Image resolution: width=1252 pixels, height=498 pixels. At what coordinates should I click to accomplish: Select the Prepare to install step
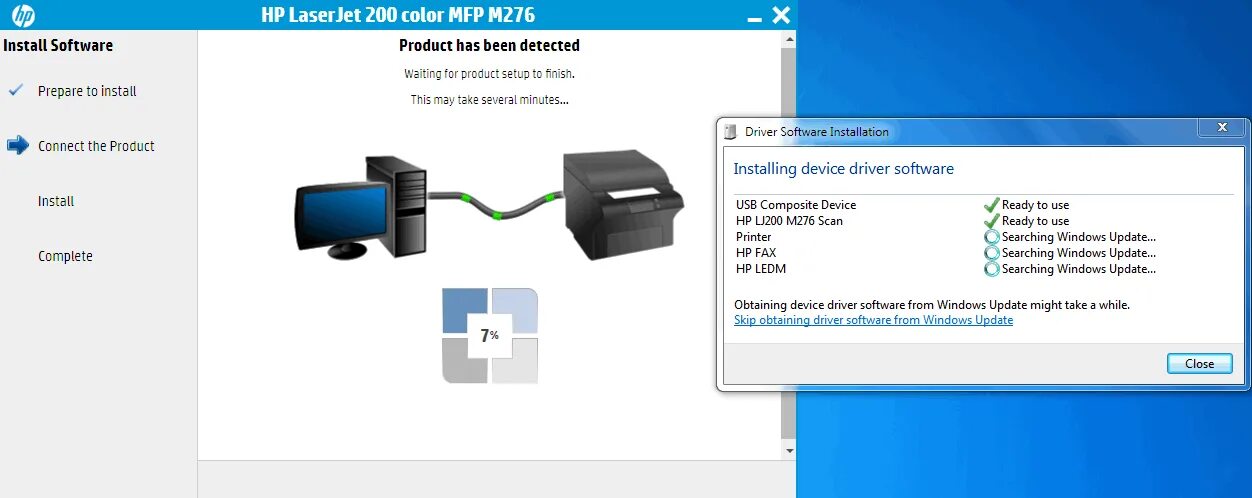click(x=87, y=91)
